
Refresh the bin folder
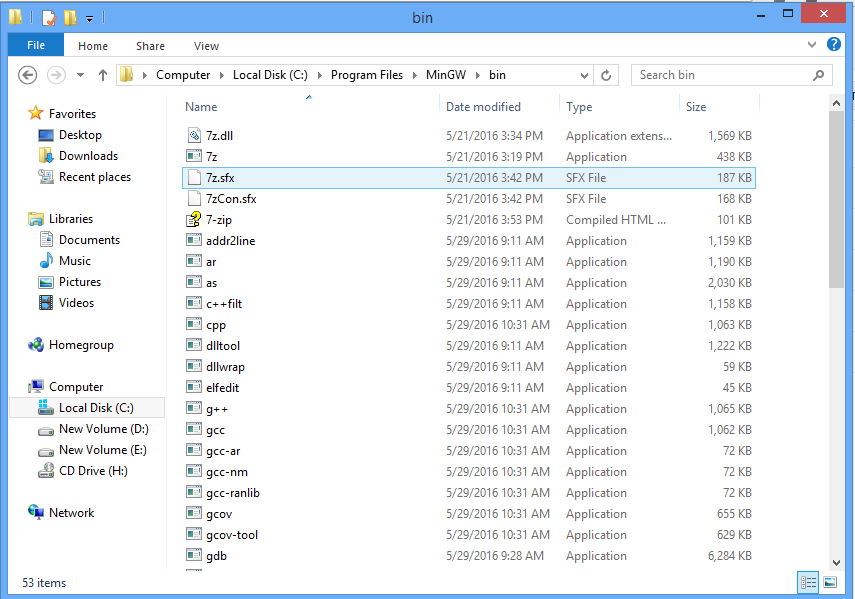606,75
